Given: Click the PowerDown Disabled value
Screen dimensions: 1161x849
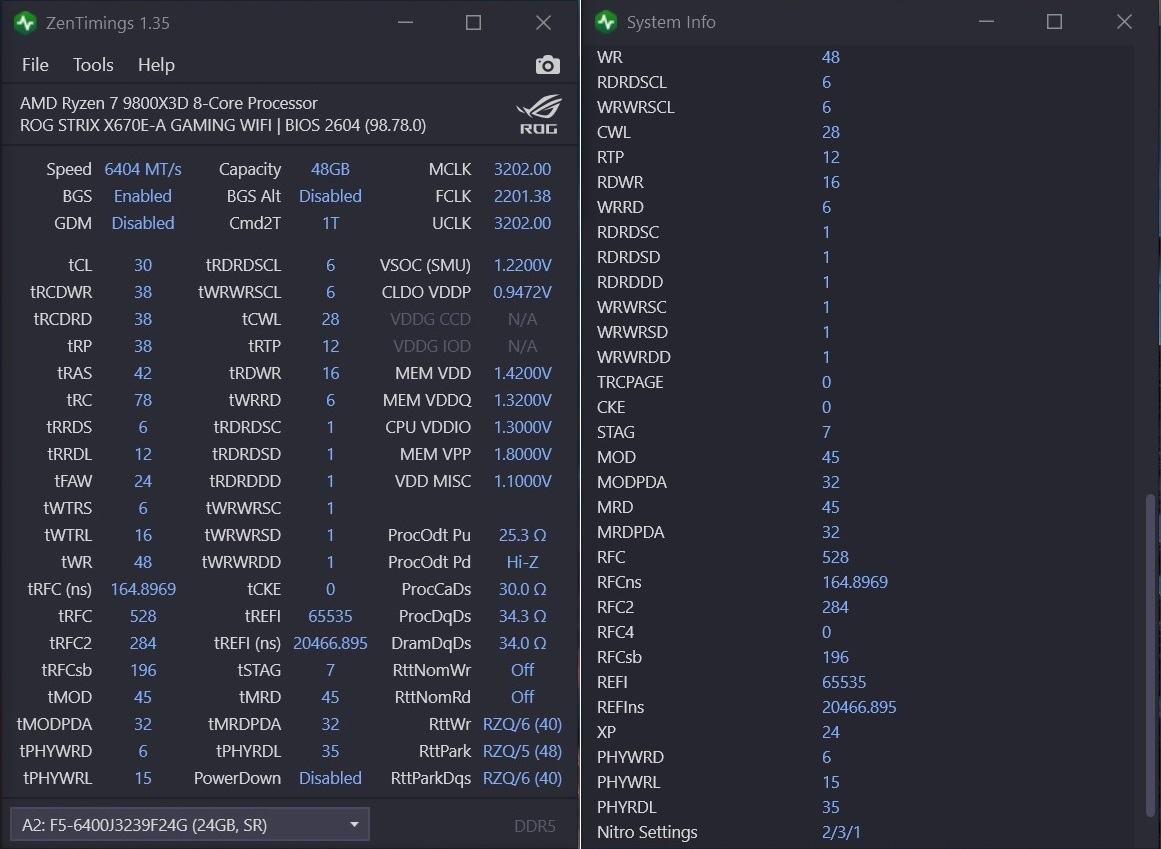Looking at the screenshot, I should [x=330, y=778].
